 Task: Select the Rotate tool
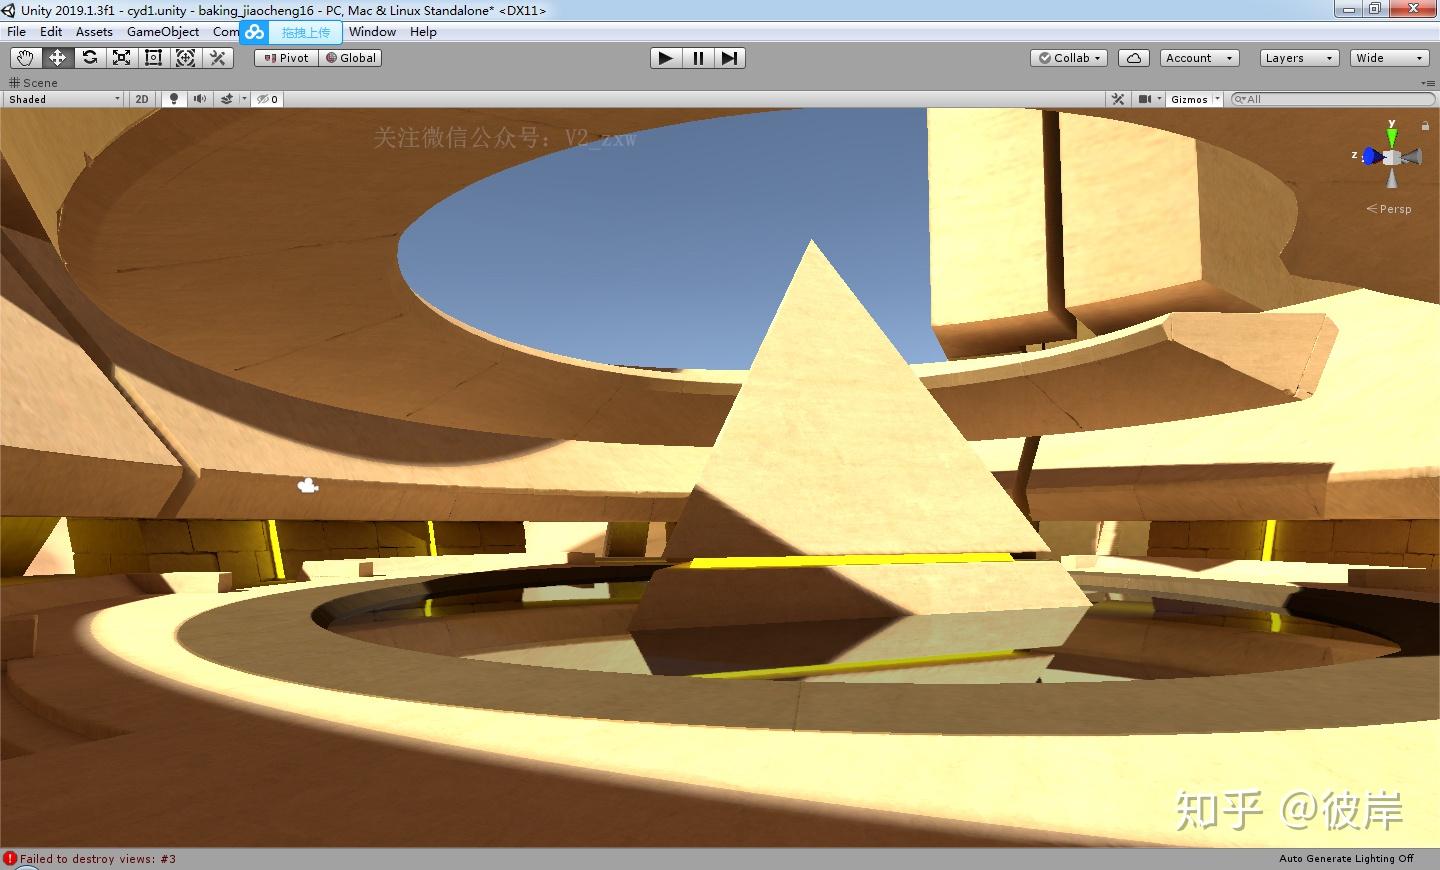click(x=89, y=58)
